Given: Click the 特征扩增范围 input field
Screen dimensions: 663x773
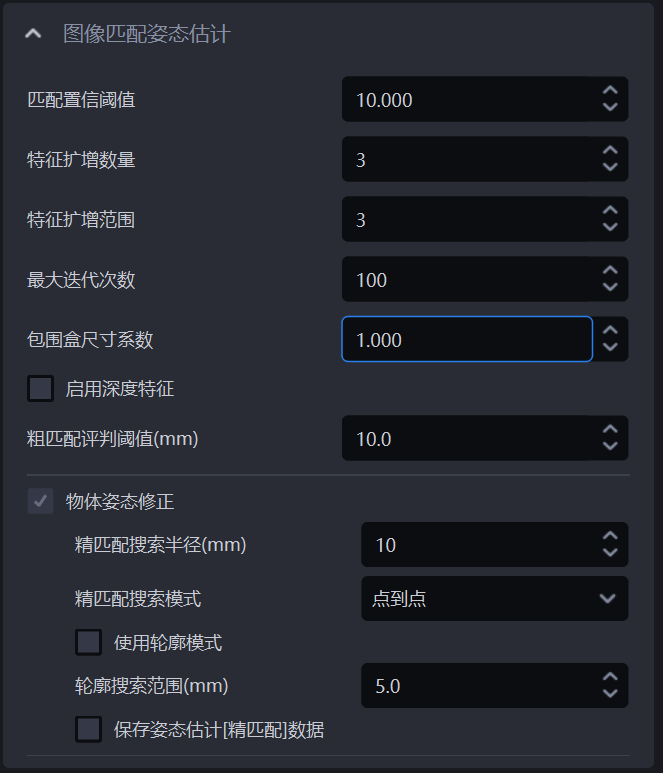Looking at the screenshot, I should tap(466, 220).
